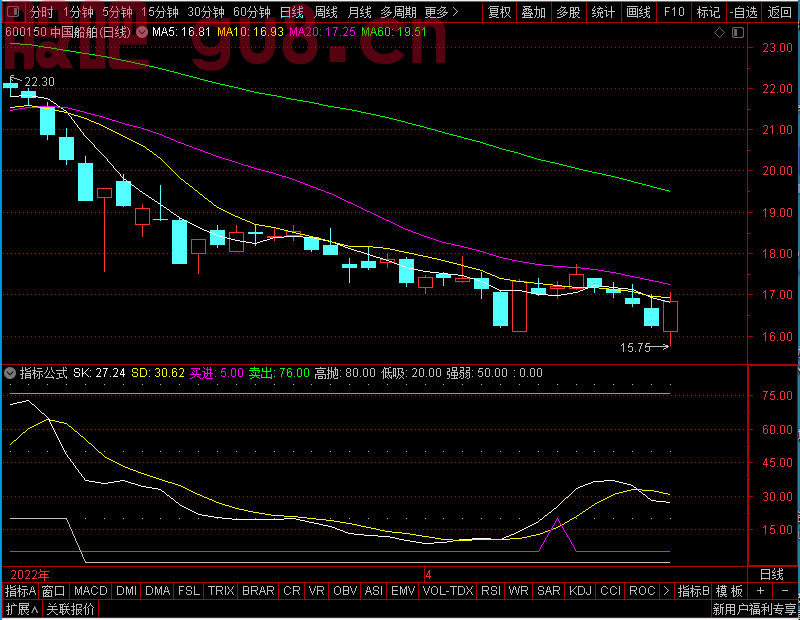This screenshot has width=800, height=620.
Task: Click the MA10: 16.93 label
Action: 250,32
